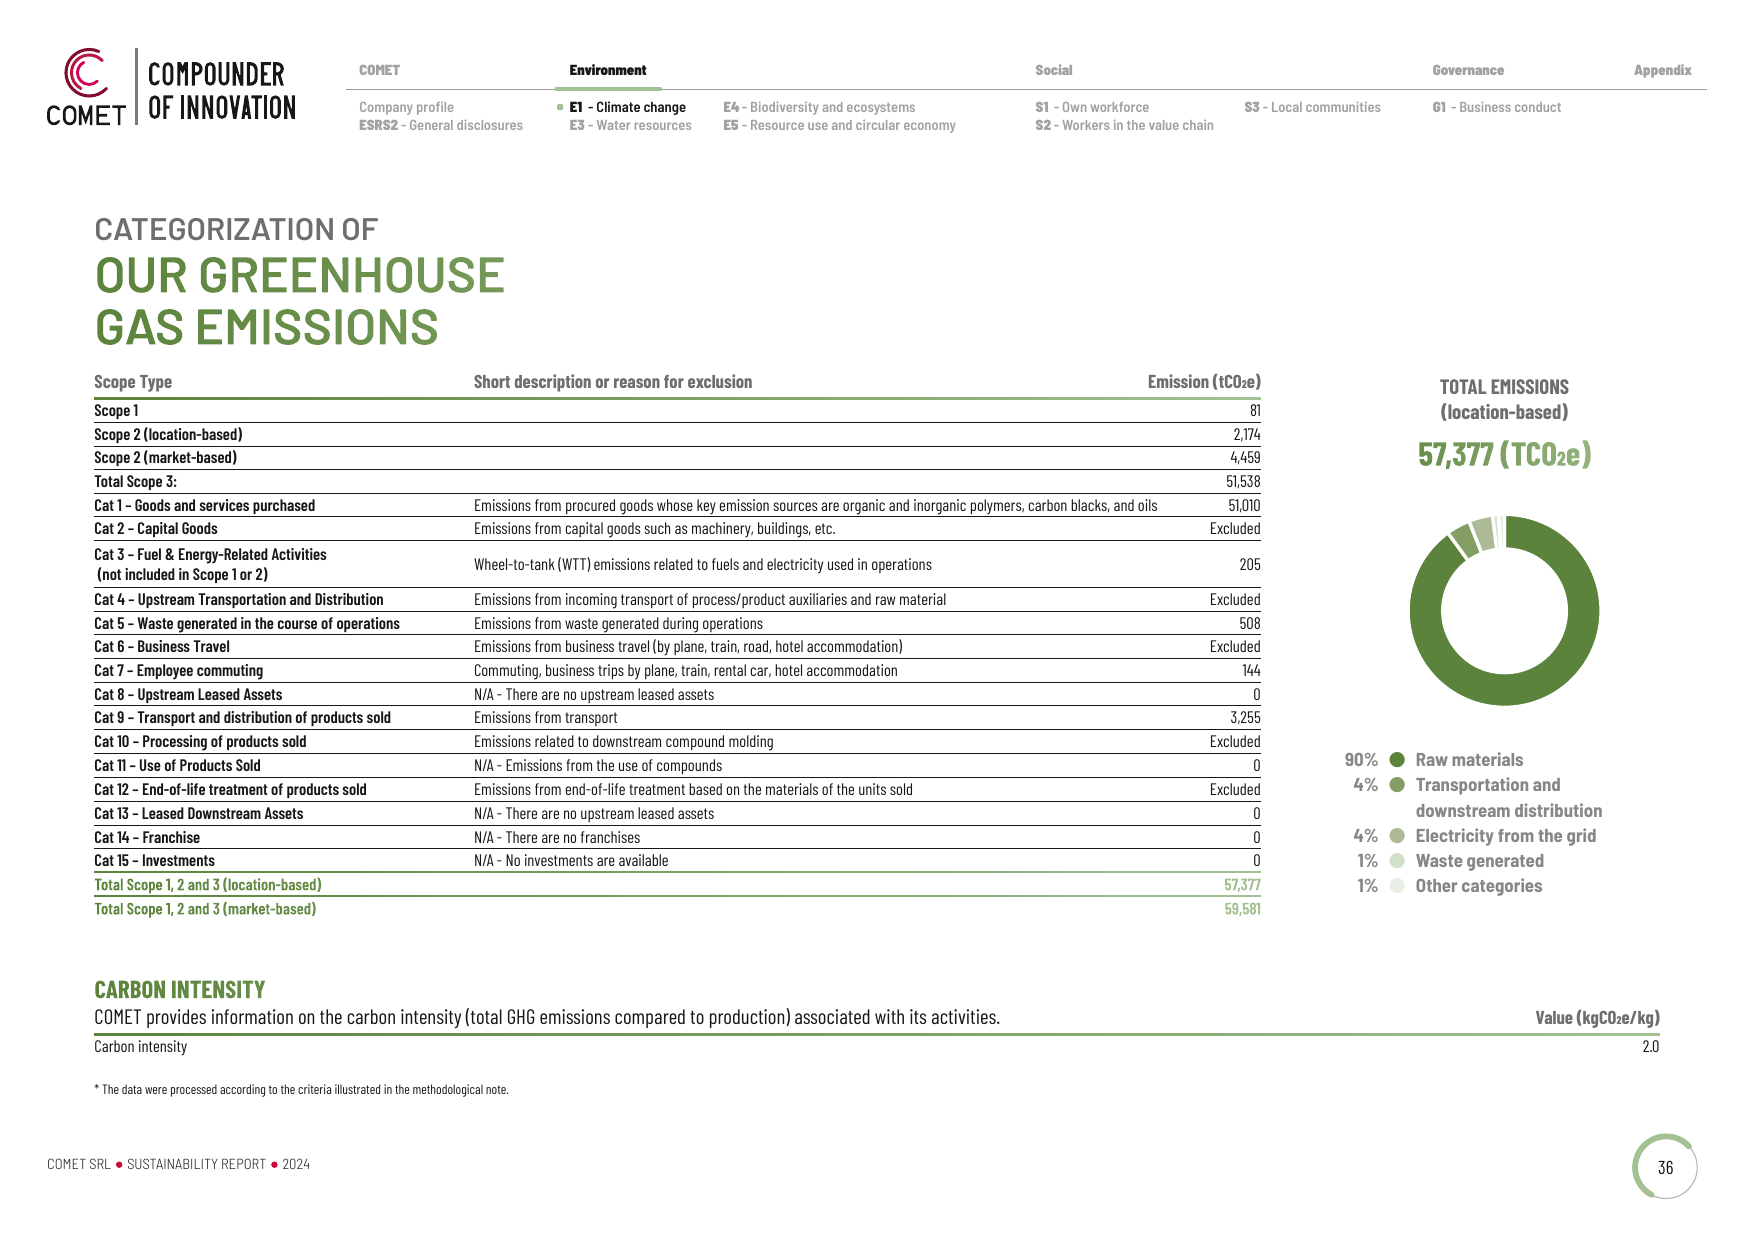Select E1 Climate change link
This screenshot has width=1754, height=1241.
pos(627,107)
